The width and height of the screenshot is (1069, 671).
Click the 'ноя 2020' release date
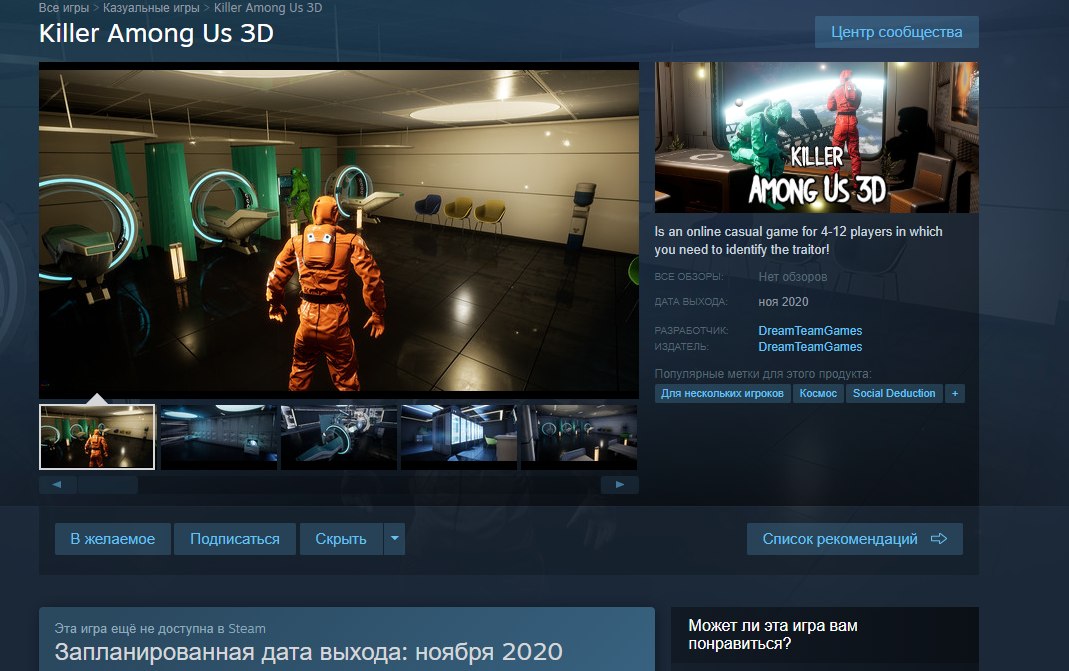tap(783, 302)
